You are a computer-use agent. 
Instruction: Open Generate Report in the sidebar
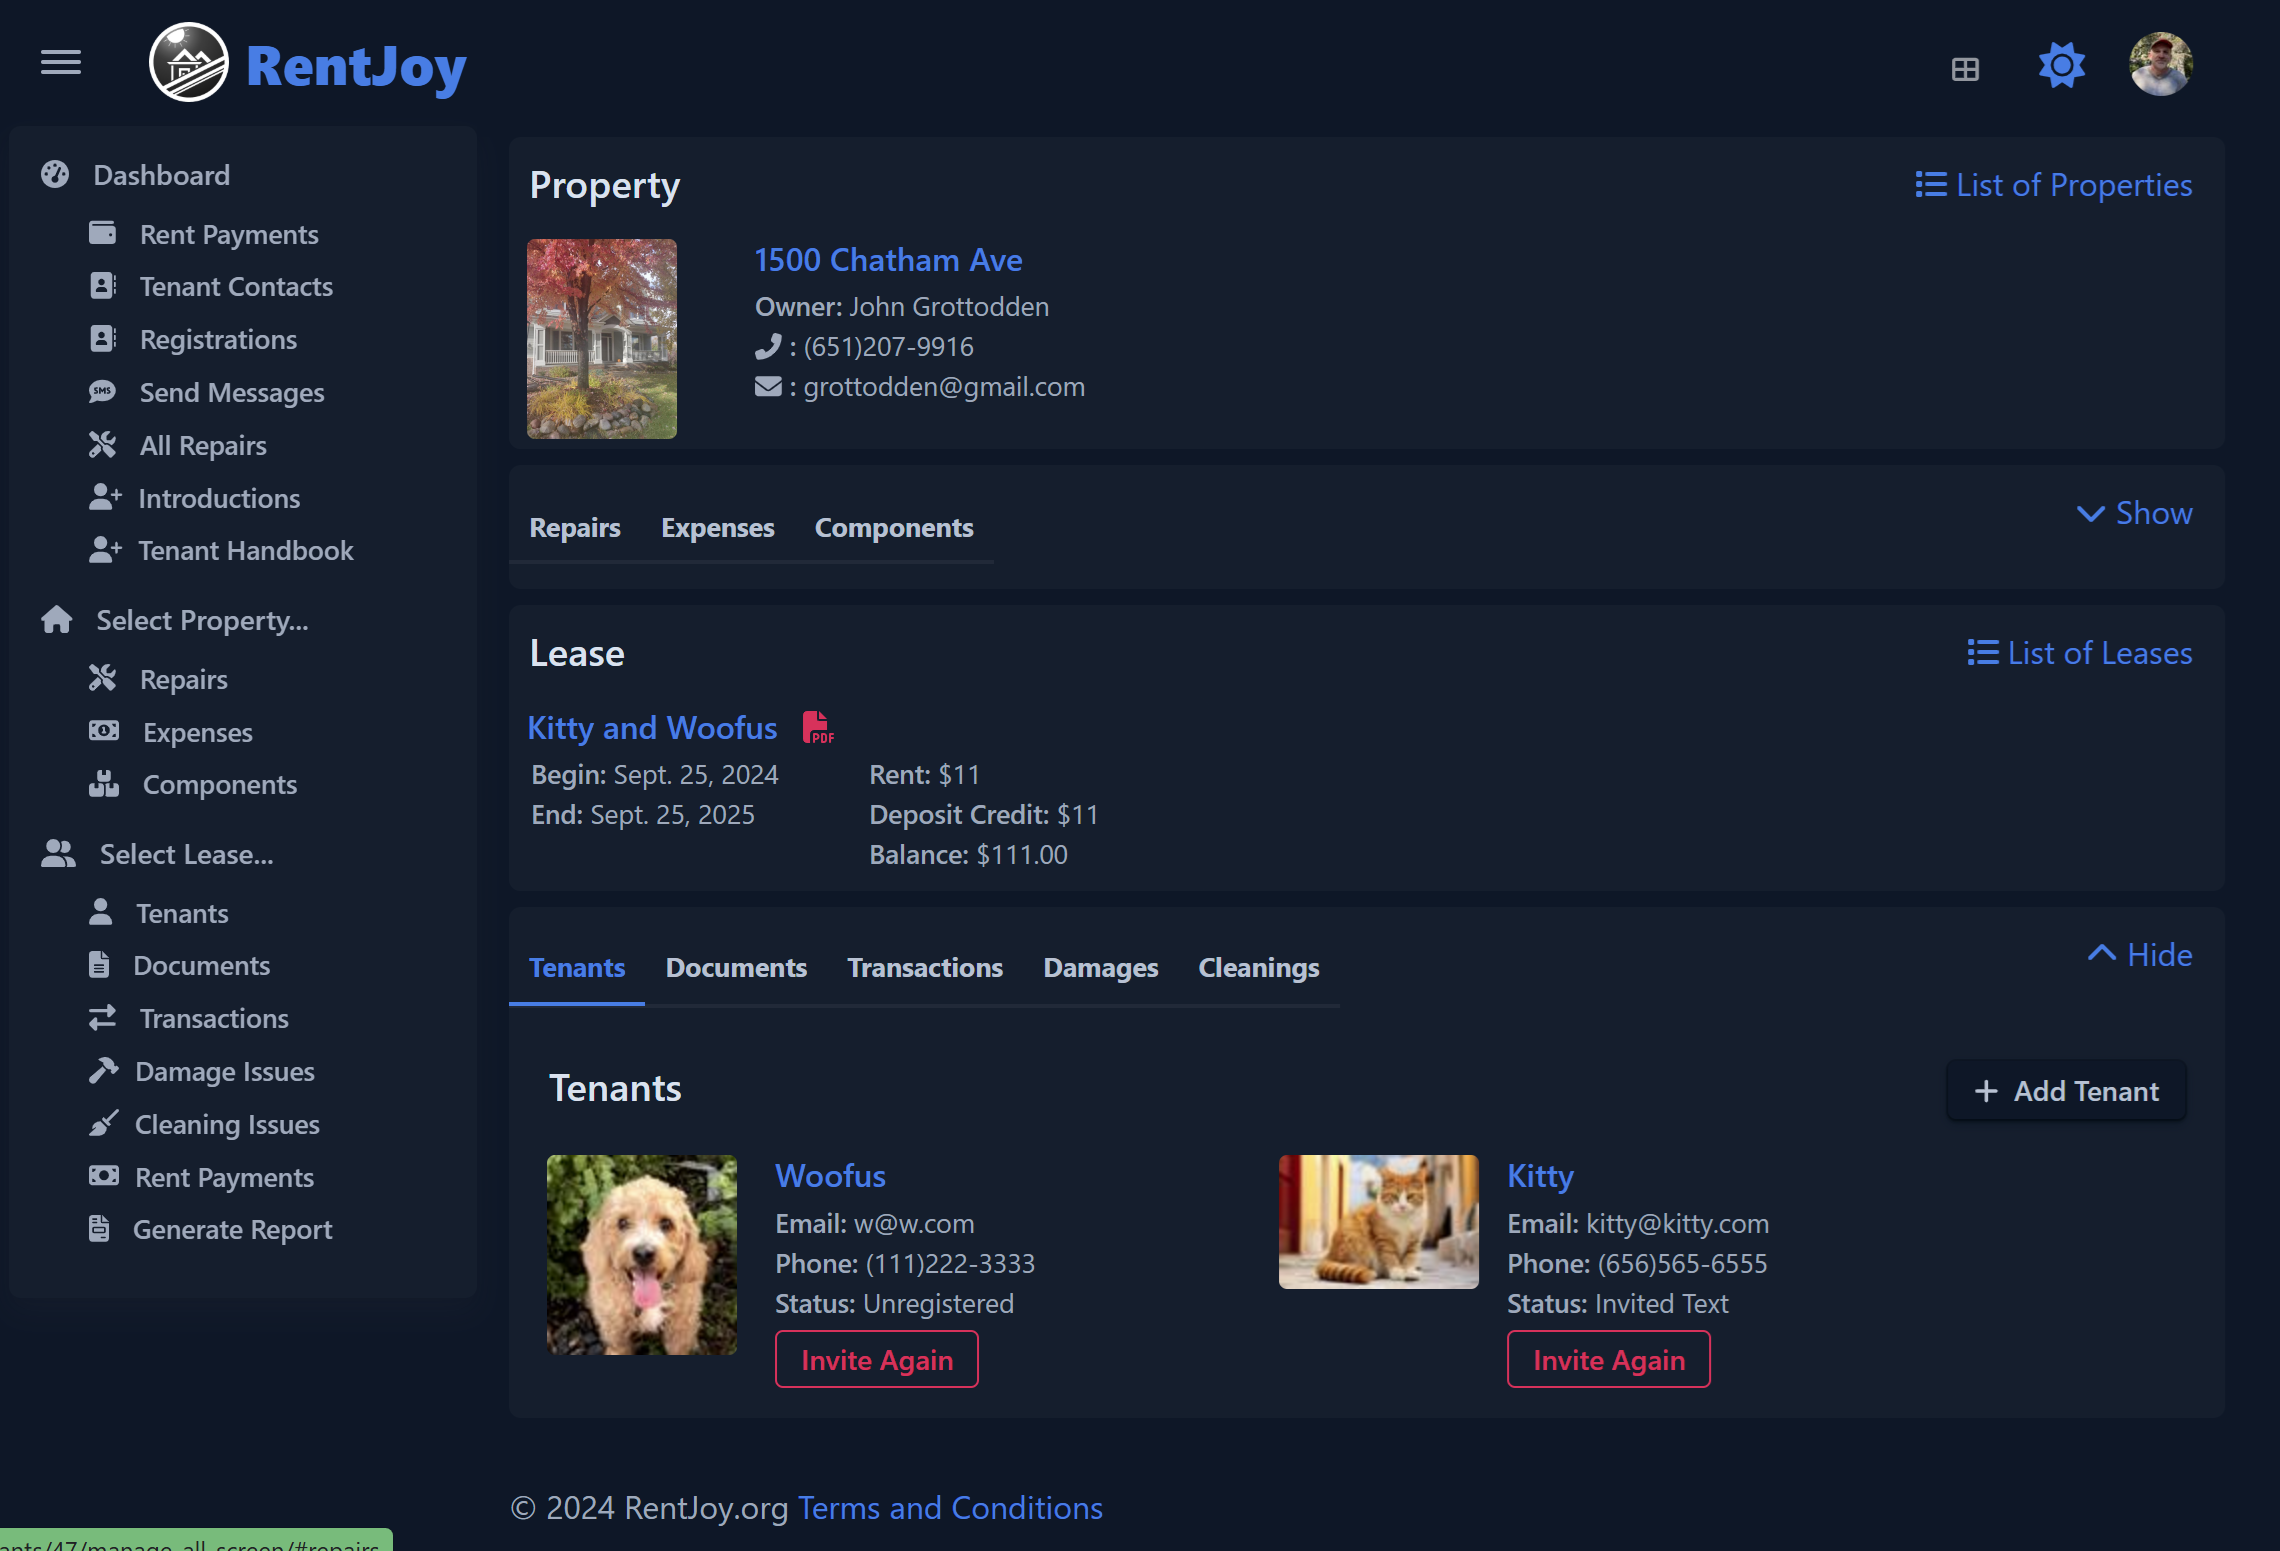(x=232, y=1230)
